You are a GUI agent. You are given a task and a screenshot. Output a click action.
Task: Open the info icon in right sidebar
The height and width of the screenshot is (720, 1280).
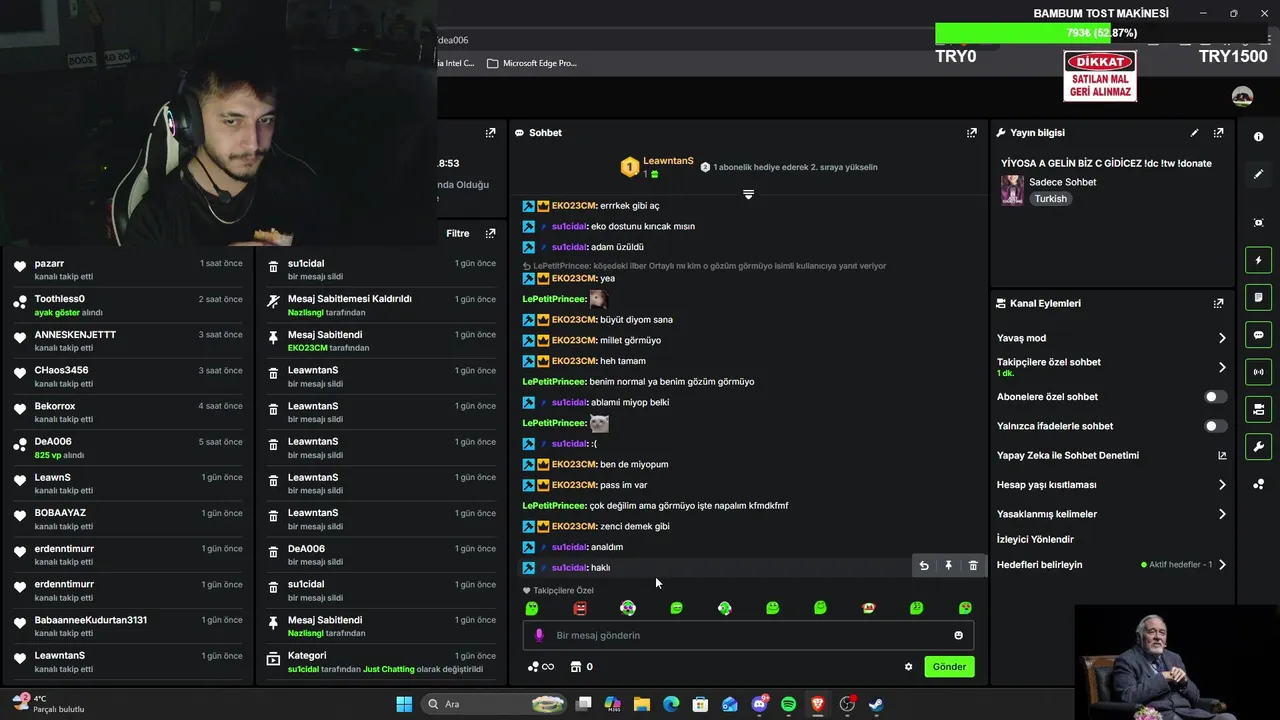pos(1258,136)
